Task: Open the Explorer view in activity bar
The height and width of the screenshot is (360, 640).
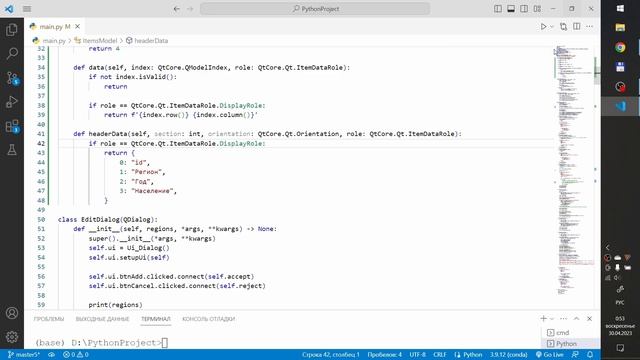Action: (x=12, y=29)
